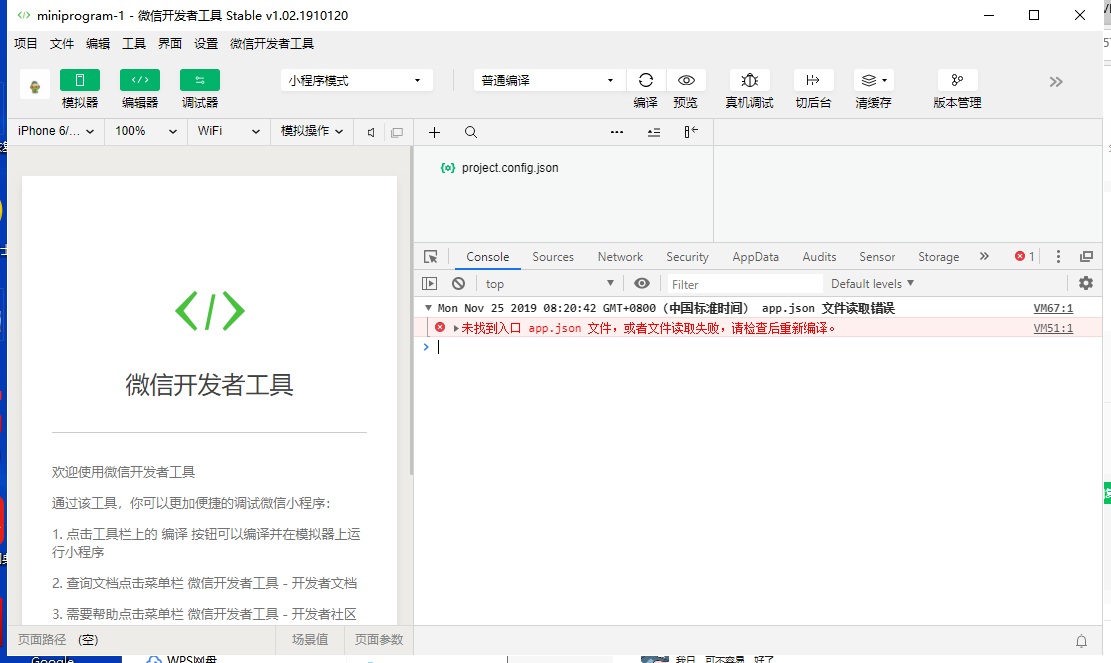Viewport: 1111px width, 663px height.
Task: Open the VM67:1 source link
Action: pyautogui.click(x=1053, y=308)
